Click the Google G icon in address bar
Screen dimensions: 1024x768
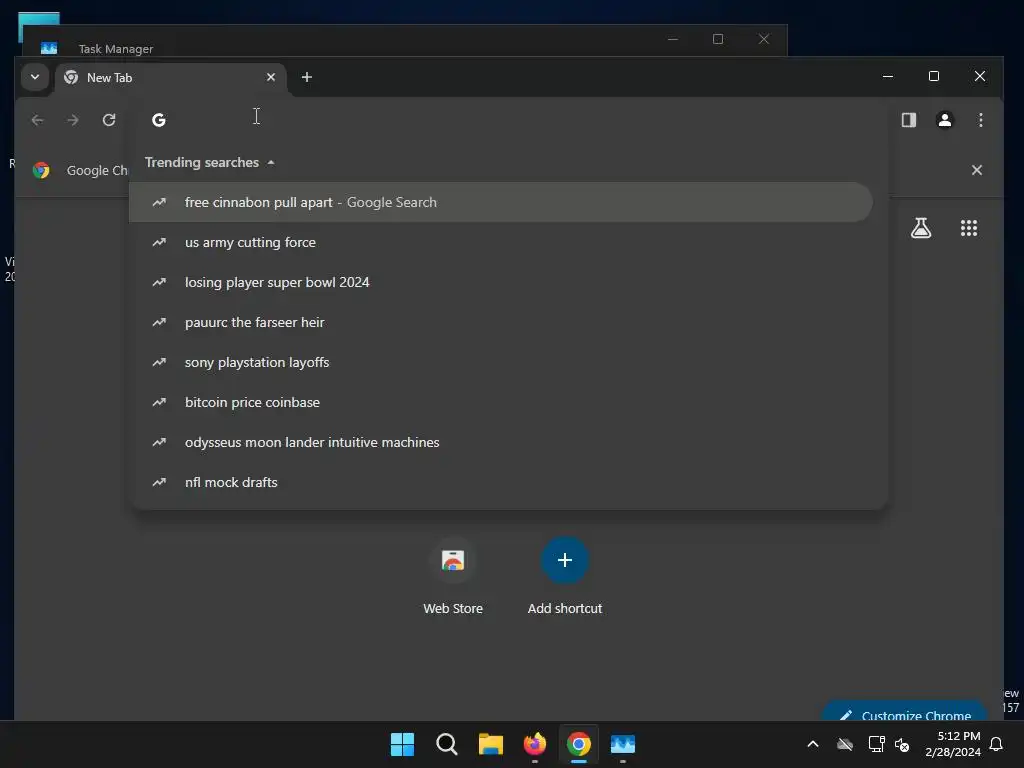tap(159, 120)
